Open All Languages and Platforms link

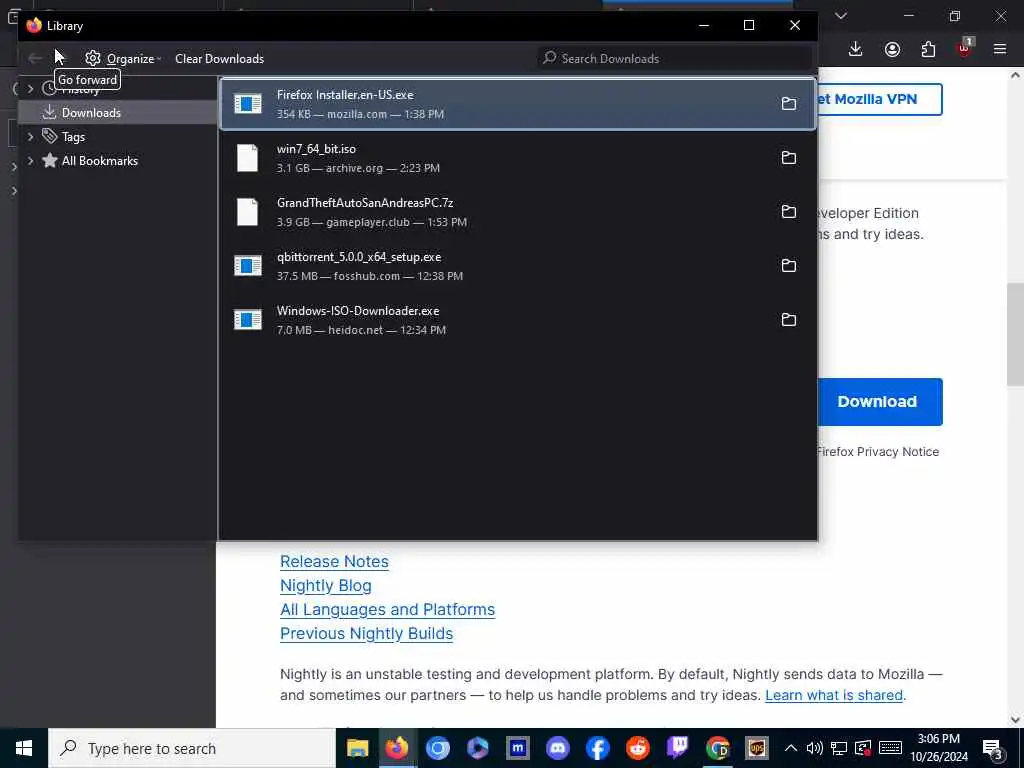387,609
